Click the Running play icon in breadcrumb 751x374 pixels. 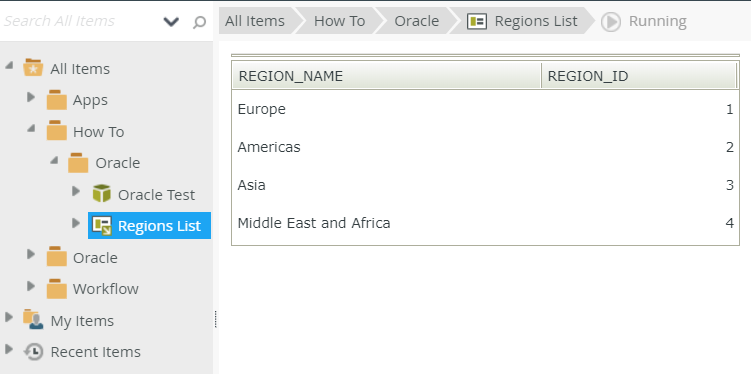pyautogui.click(x=611, y=22)
